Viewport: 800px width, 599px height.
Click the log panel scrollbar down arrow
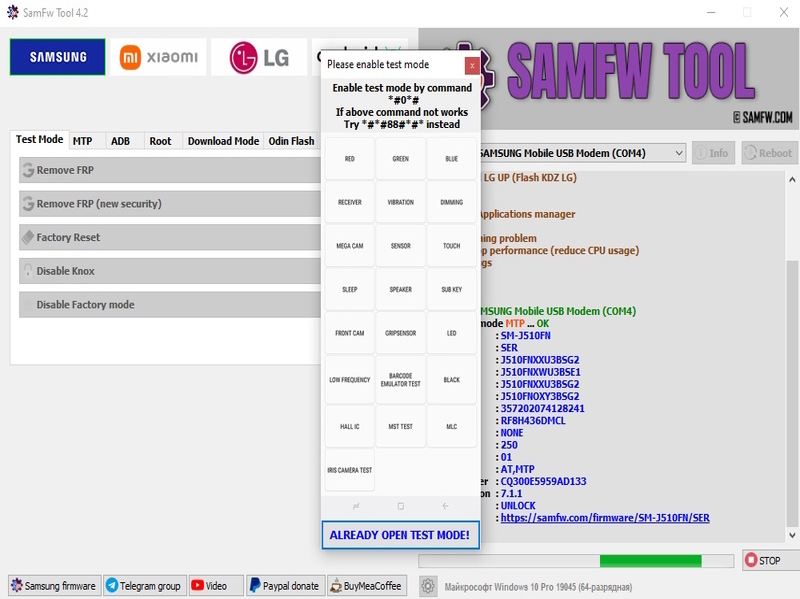[x=792, y=535]
